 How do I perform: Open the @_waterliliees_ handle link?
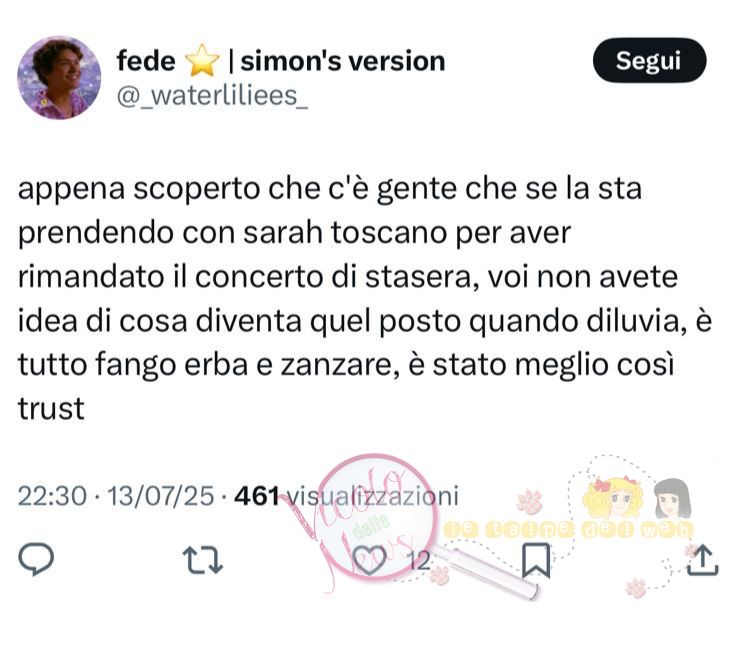pos(212,96)
